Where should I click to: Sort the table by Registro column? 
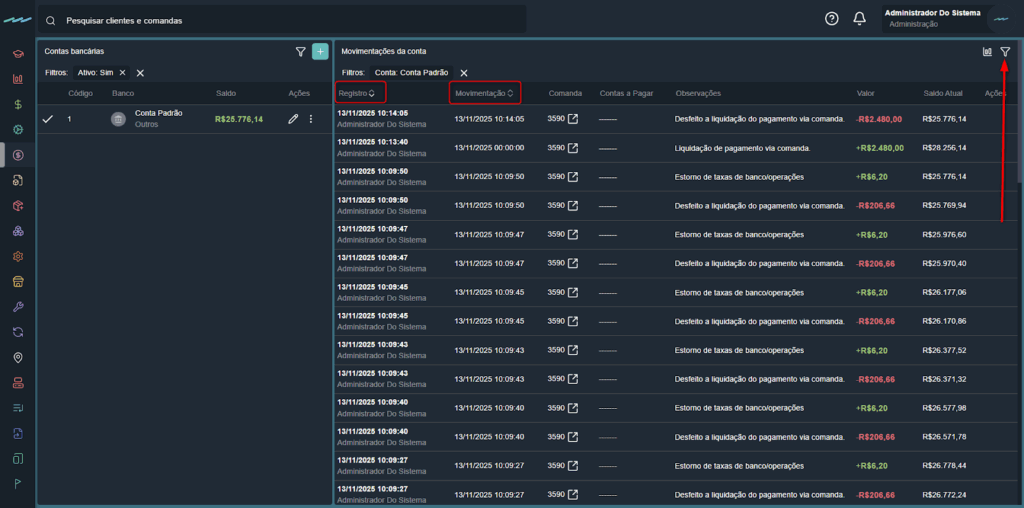coord(357,93)
